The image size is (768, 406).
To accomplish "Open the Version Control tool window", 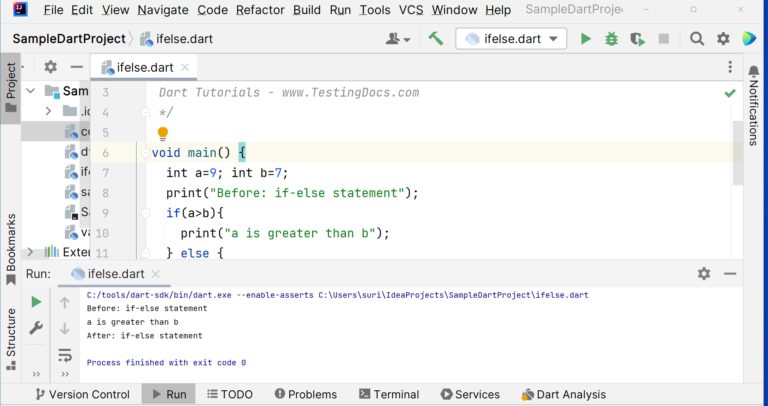I will 82,394.
